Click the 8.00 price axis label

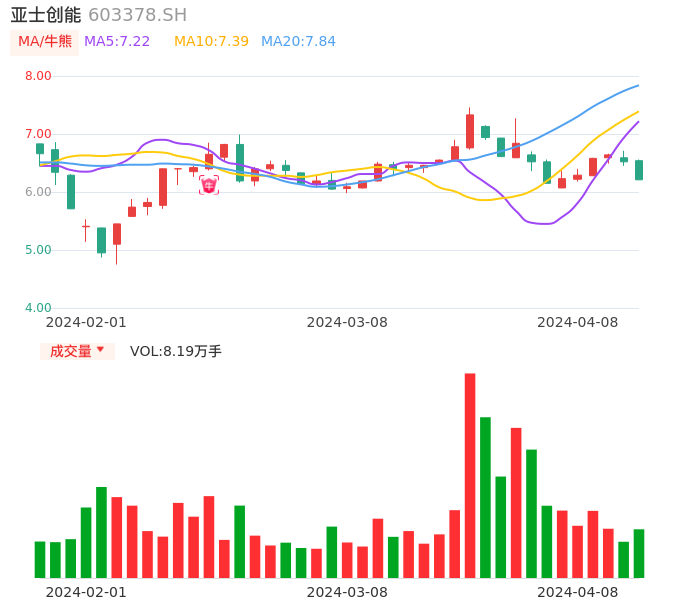tap(38, 76)
